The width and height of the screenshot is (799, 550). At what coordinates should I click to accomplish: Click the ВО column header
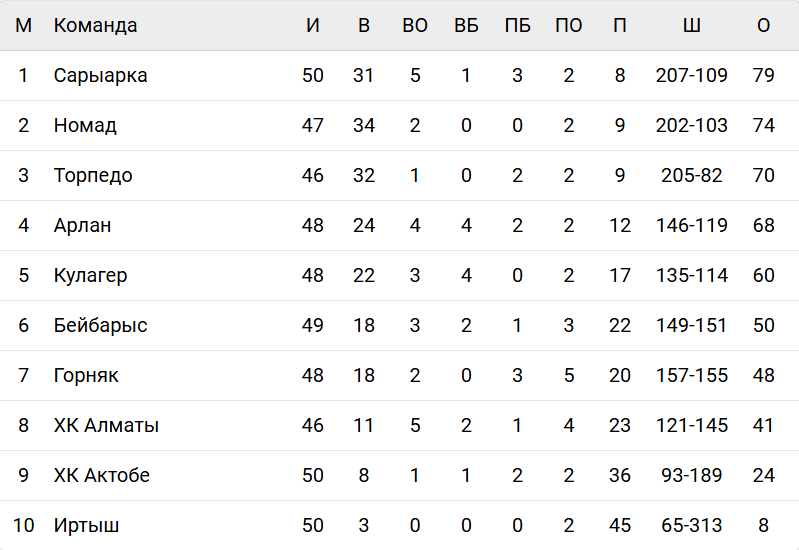click(x=415, y=25)
